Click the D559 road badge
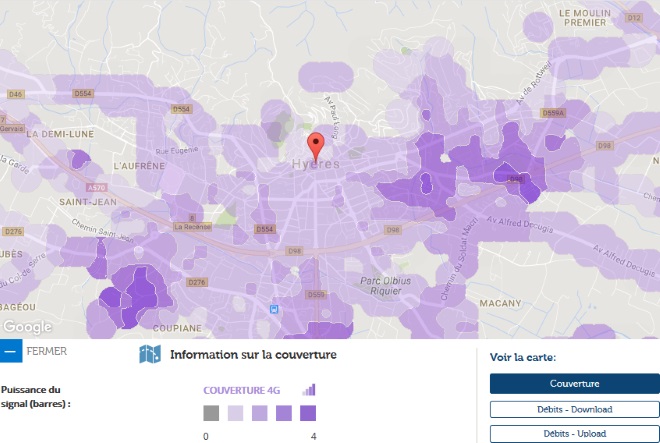 [316, 294]
